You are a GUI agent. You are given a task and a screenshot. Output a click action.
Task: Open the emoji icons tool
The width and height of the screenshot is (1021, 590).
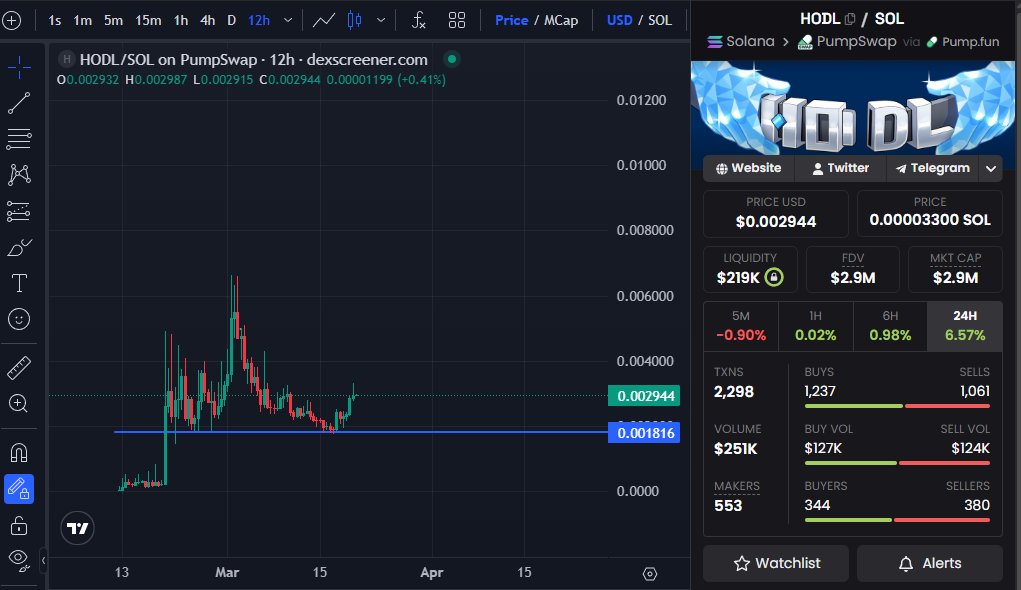(19, 319)
